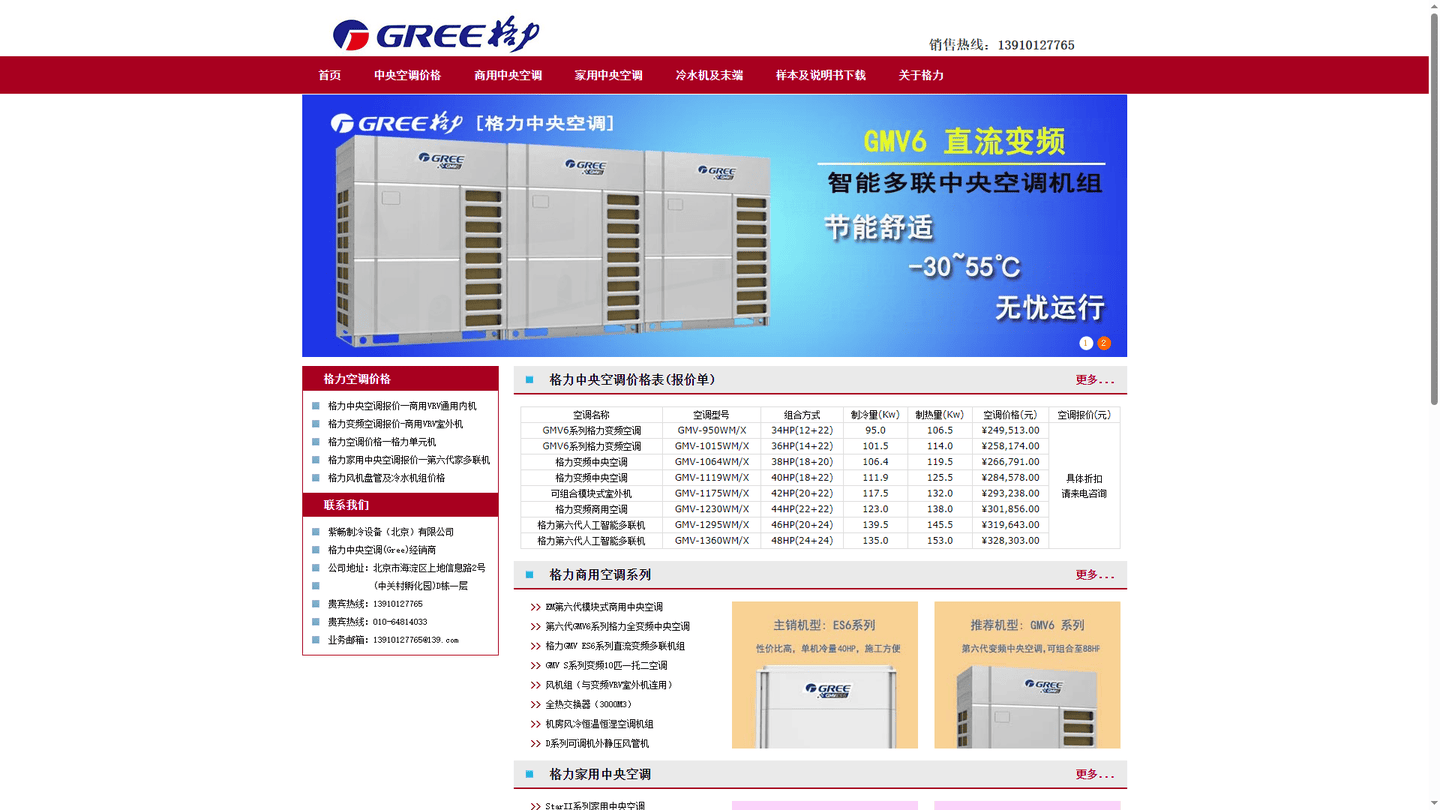Open 格力中央空调报价一商用VRV通用内机 link
Screen dimensions: 1440x810
pos(402,406)
